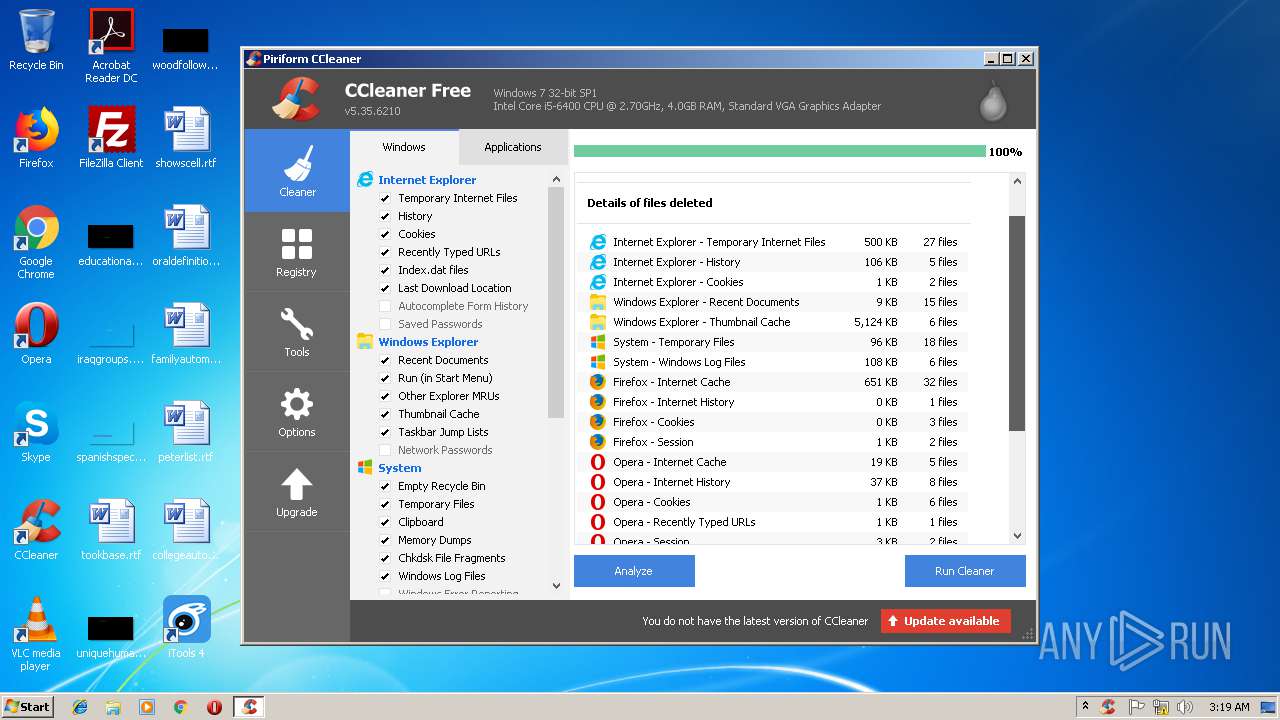Image resolution: width=1280 pixels, height=720 pixels.
Task: Click results list scrollbar thumb
Action: 1017,323
